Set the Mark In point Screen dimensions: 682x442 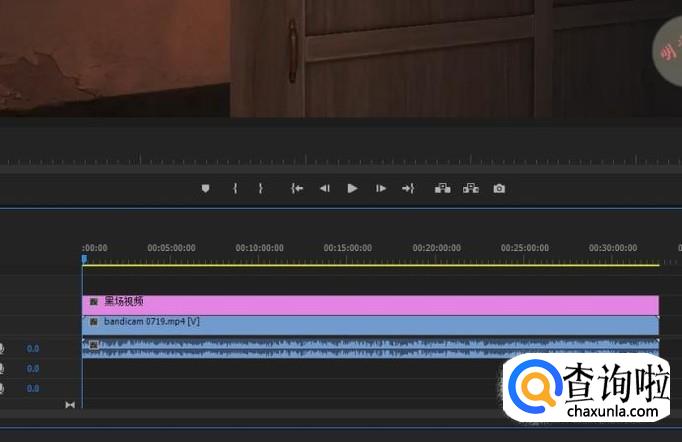pyautogui.click(x=235, y=188)
